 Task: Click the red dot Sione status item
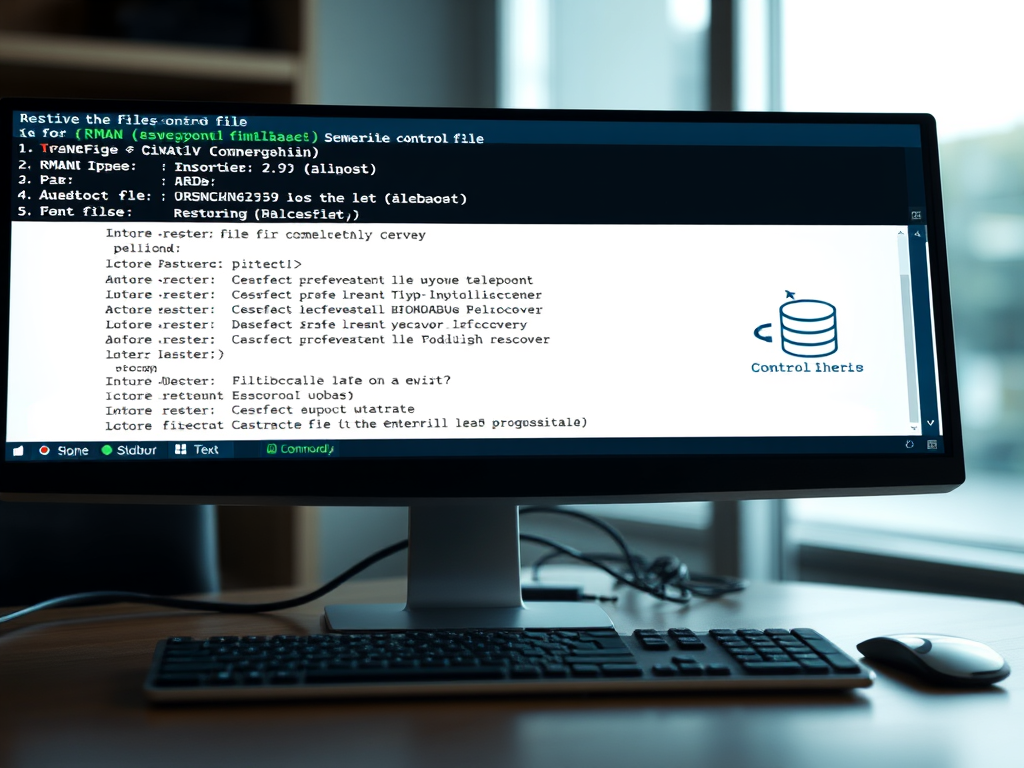point(63,451)
